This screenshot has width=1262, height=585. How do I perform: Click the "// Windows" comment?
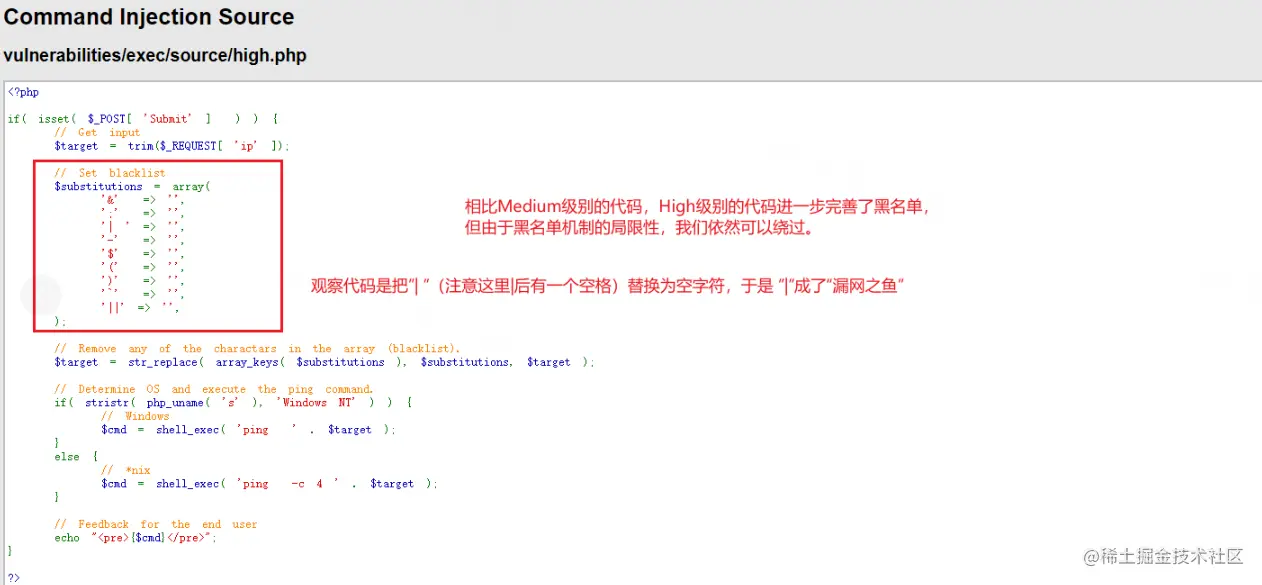click(x=136, y=416)
